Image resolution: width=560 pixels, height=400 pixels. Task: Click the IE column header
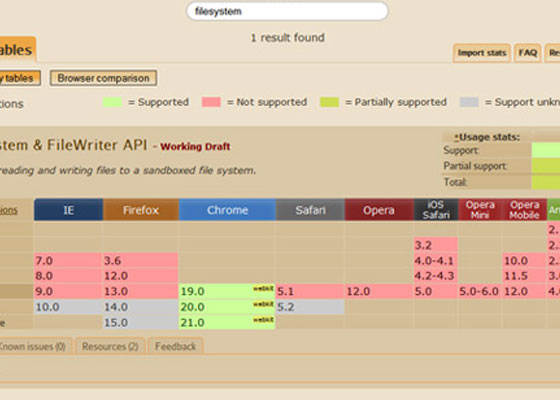69,210
